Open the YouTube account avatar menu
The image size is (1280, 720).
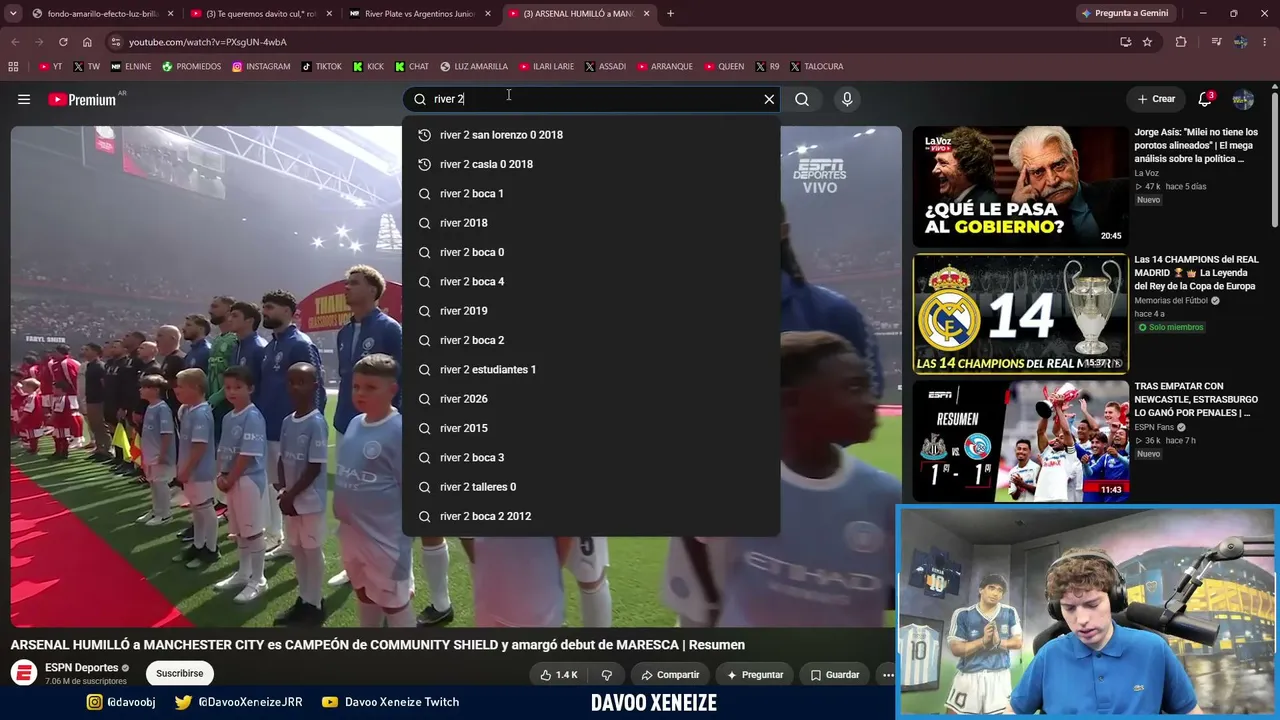[1243, 99]
